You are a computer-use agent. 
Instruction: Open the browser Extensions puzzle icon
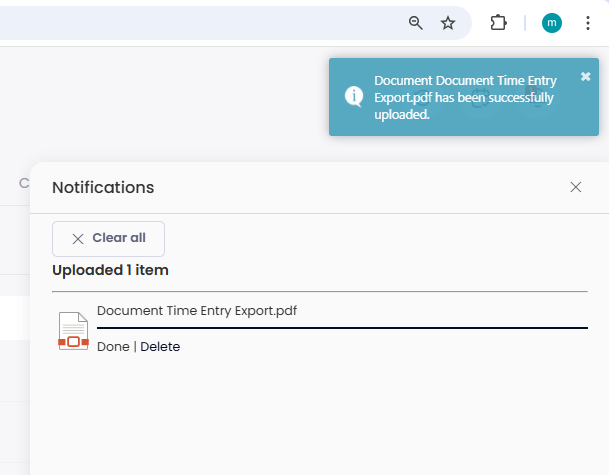498,23
